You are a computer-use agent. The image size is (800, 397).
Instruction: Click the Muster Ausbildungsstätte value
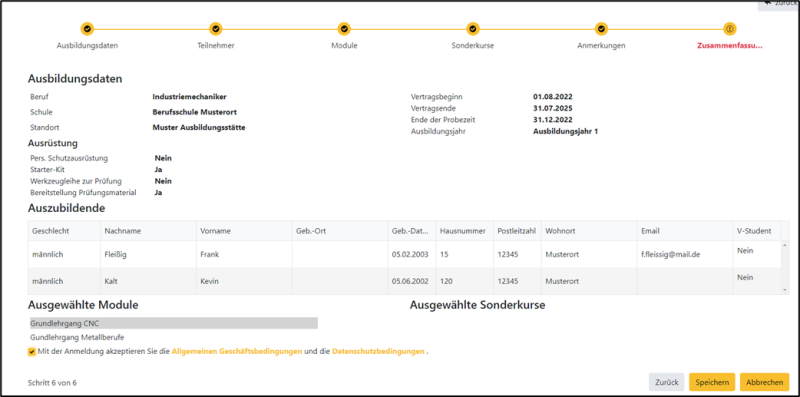point(198,128)
